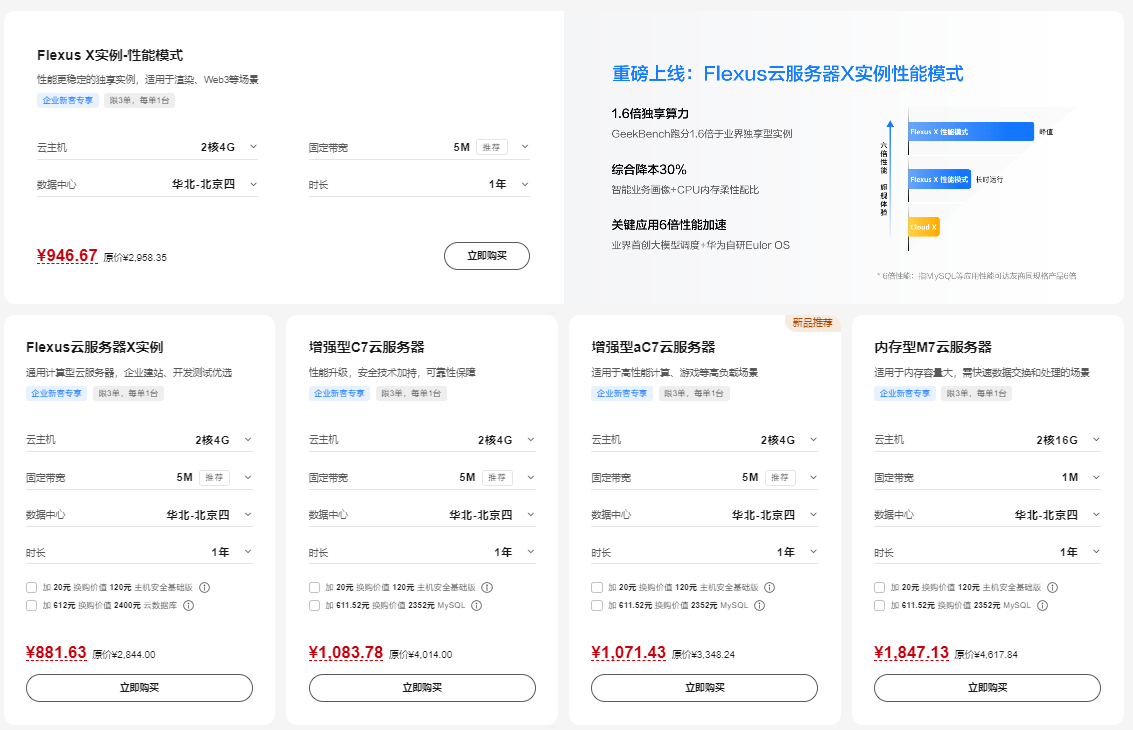
Task: Click the ¥1,071.43 price
Action: [x=629, y=653]
